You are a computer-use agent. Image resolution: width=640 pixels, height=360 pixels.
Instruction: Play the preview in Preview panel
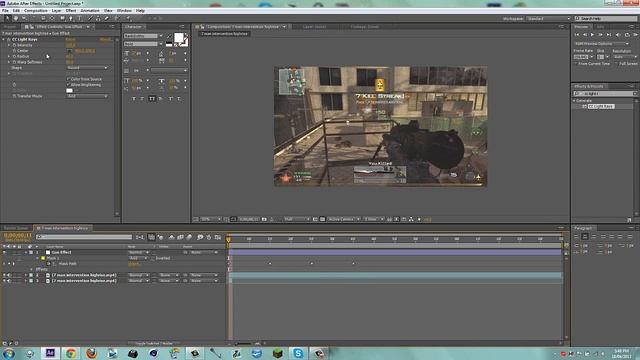coord(592,35)
